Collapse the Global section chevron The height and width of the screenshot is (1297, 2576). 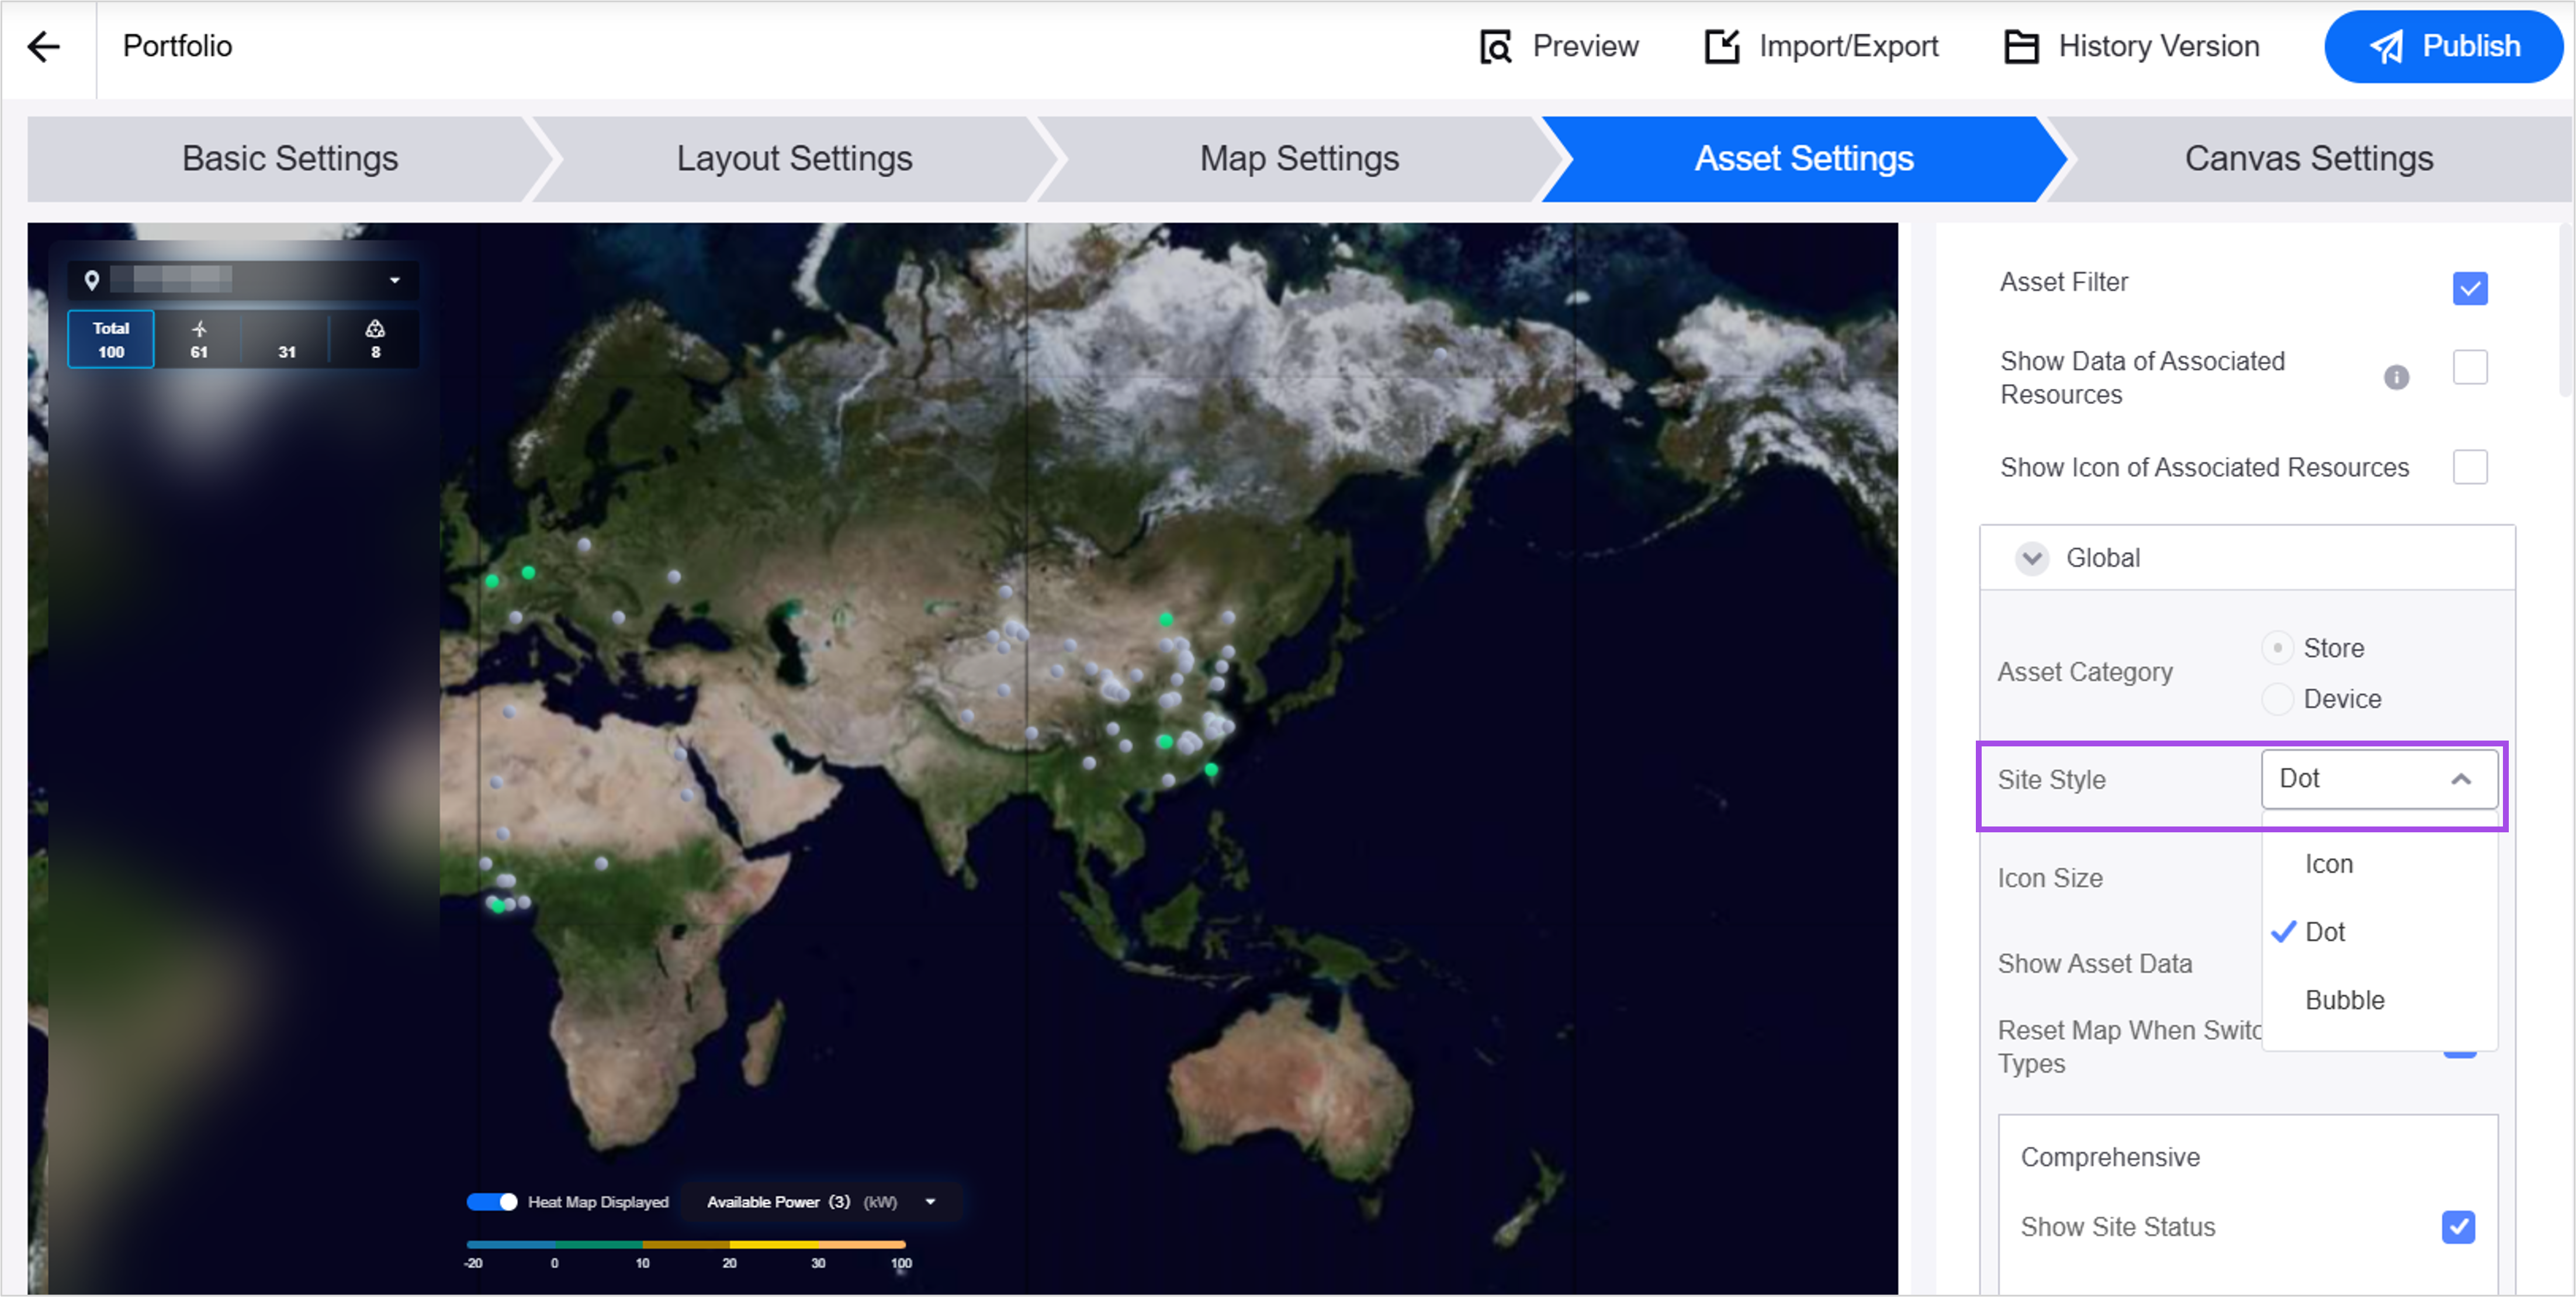pos(2031,558)
